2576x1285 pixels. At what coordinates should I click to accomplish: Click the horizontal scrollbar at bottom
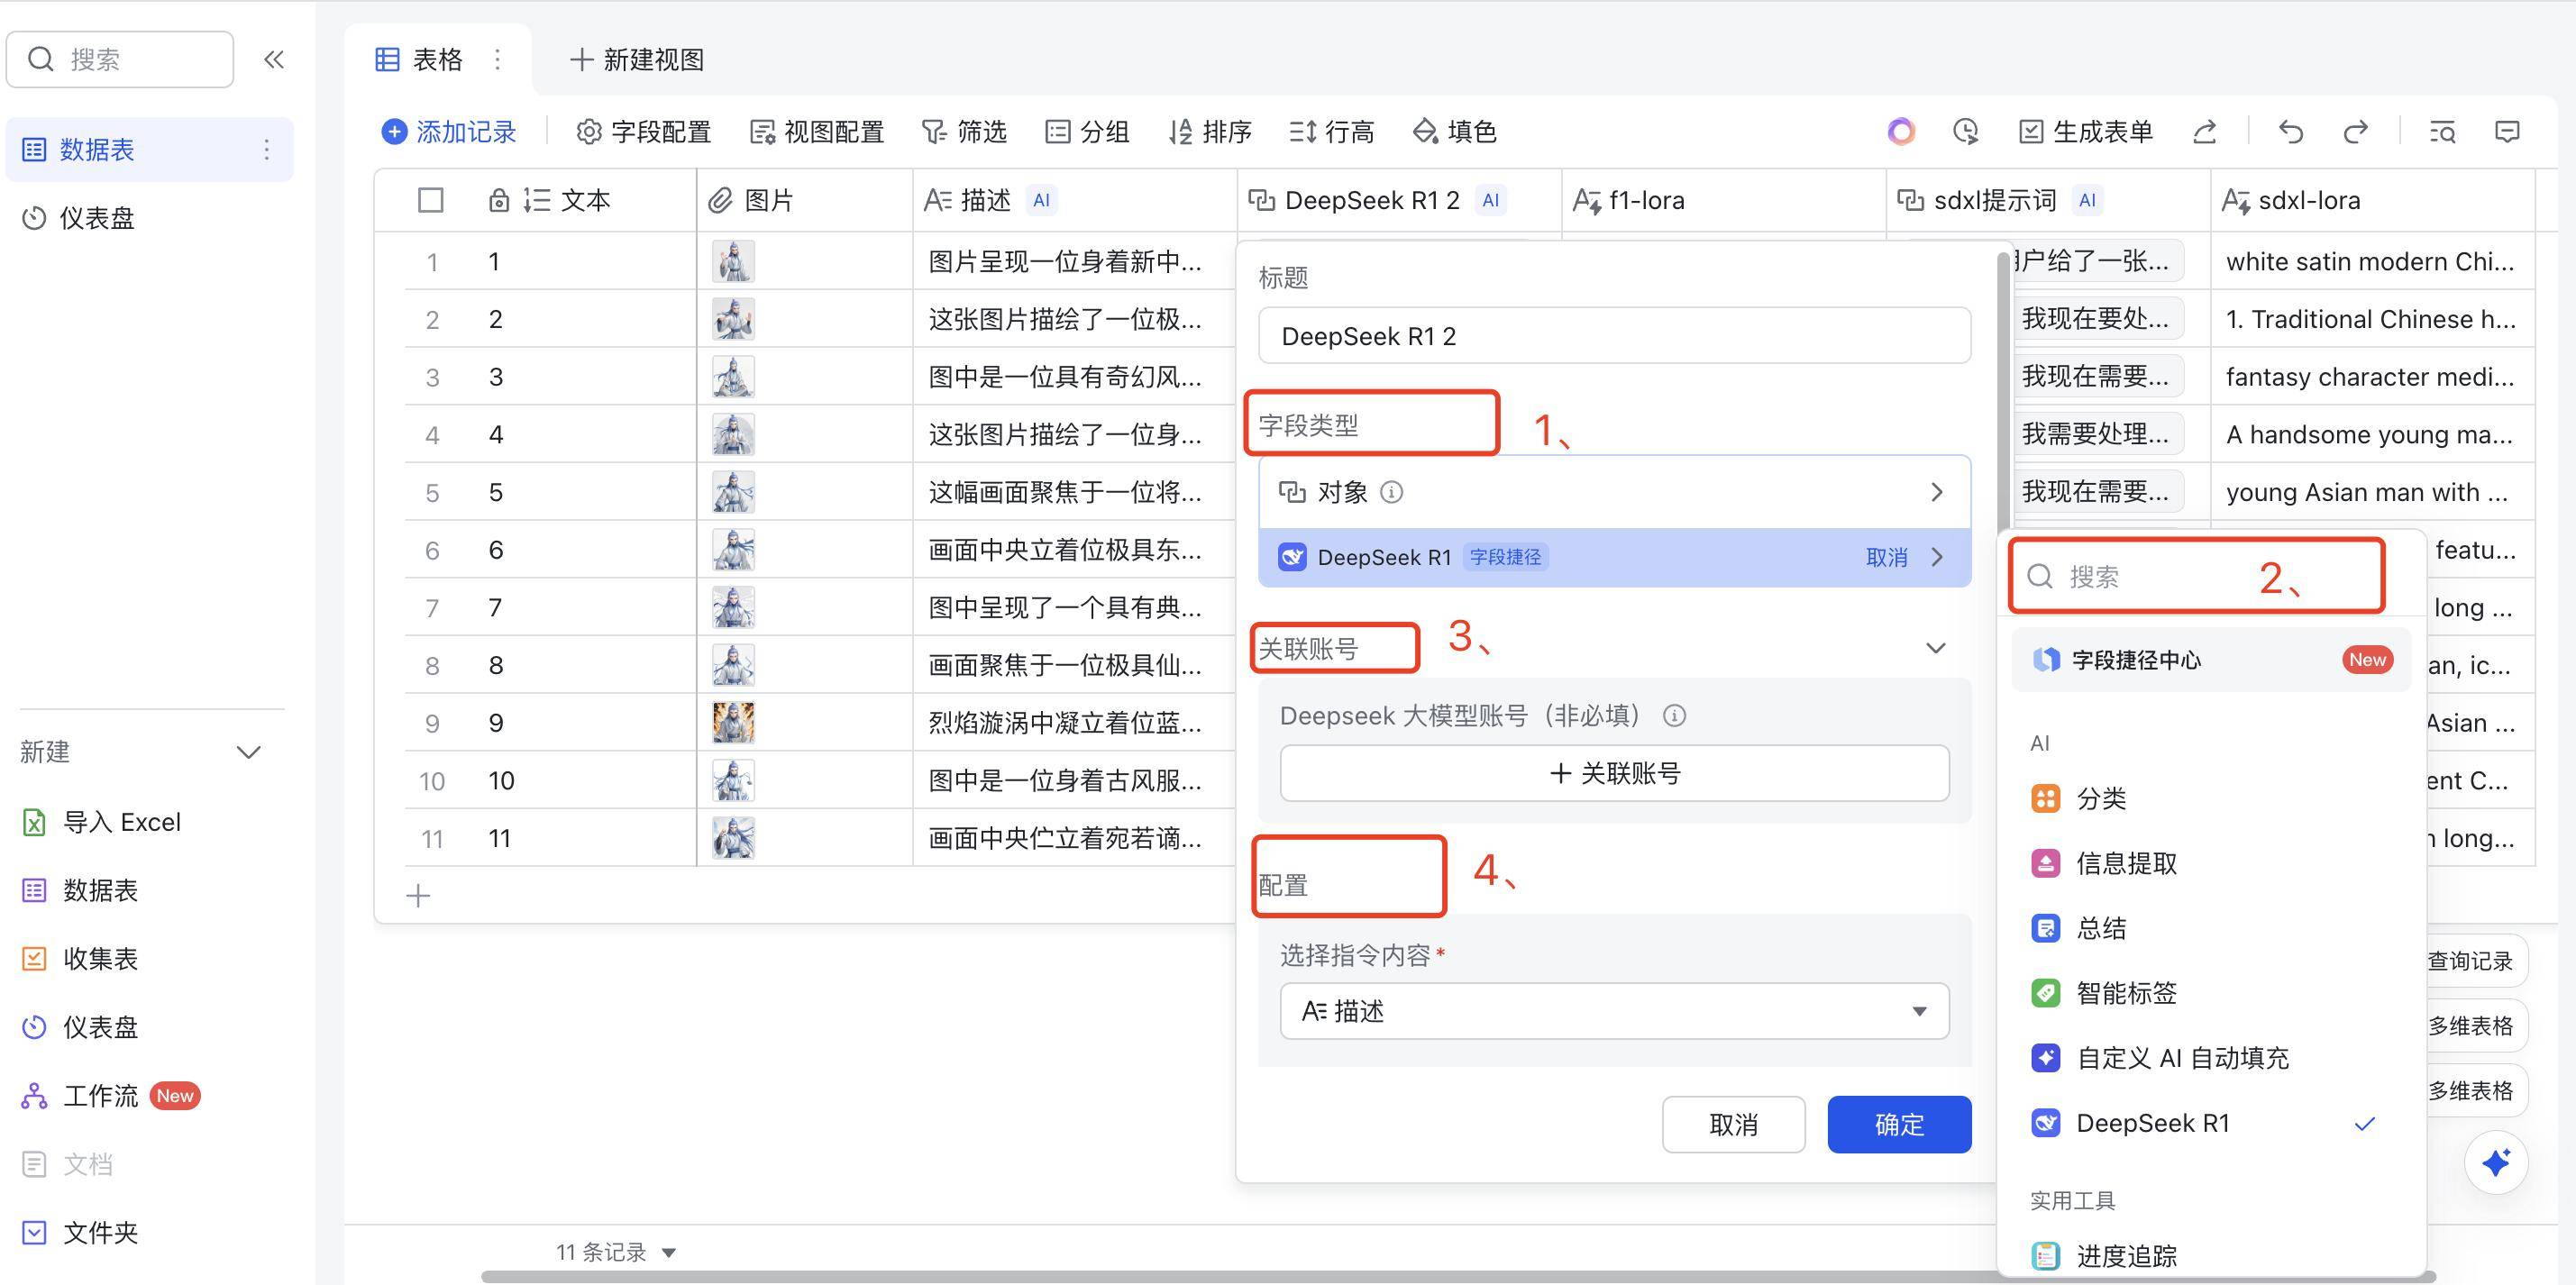1458,1277
